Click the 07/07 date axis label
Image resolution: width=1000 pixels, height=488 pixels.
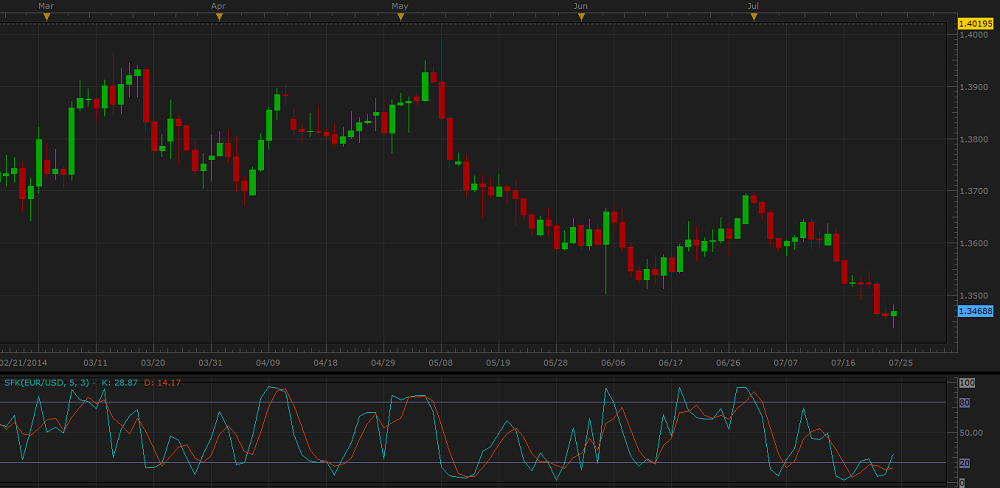pyautogui.click(x=786, y=362)
